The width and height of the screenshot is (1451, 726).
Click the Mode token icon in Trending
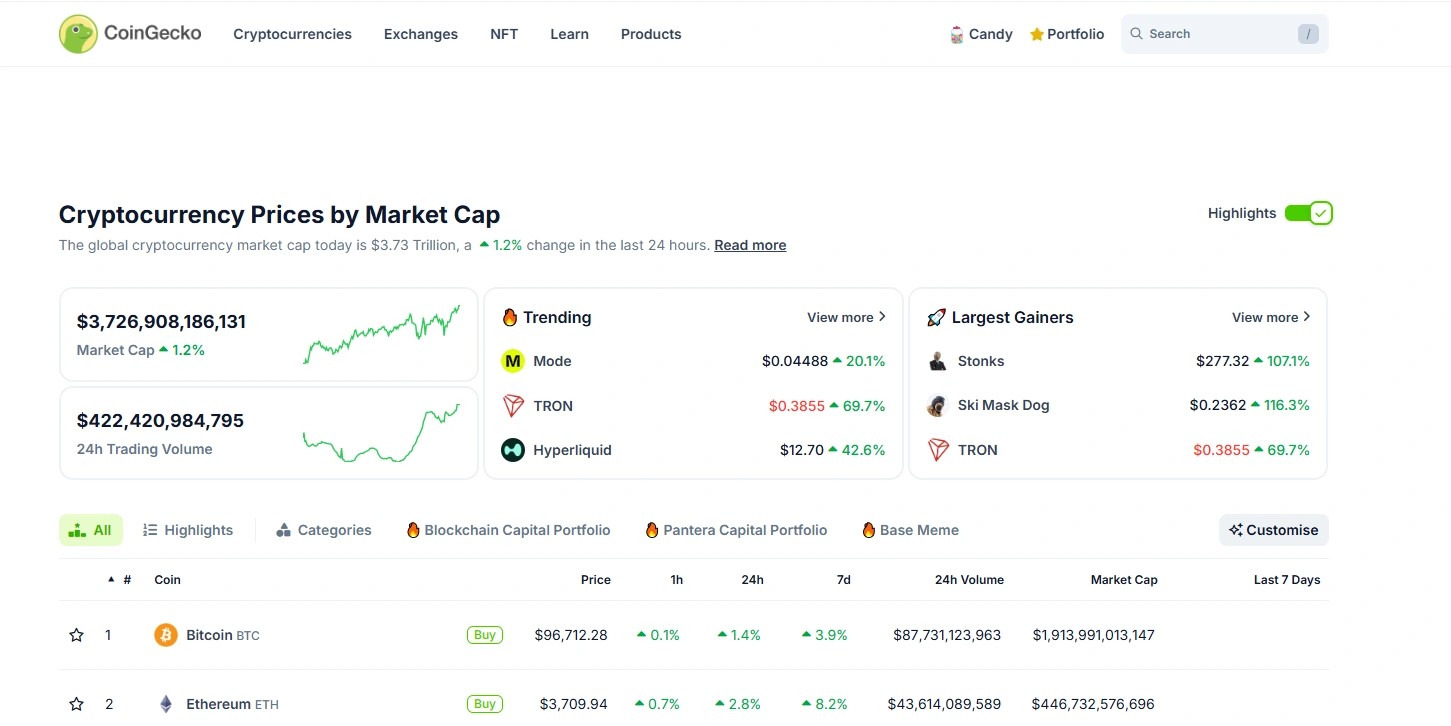coord(513,361)
